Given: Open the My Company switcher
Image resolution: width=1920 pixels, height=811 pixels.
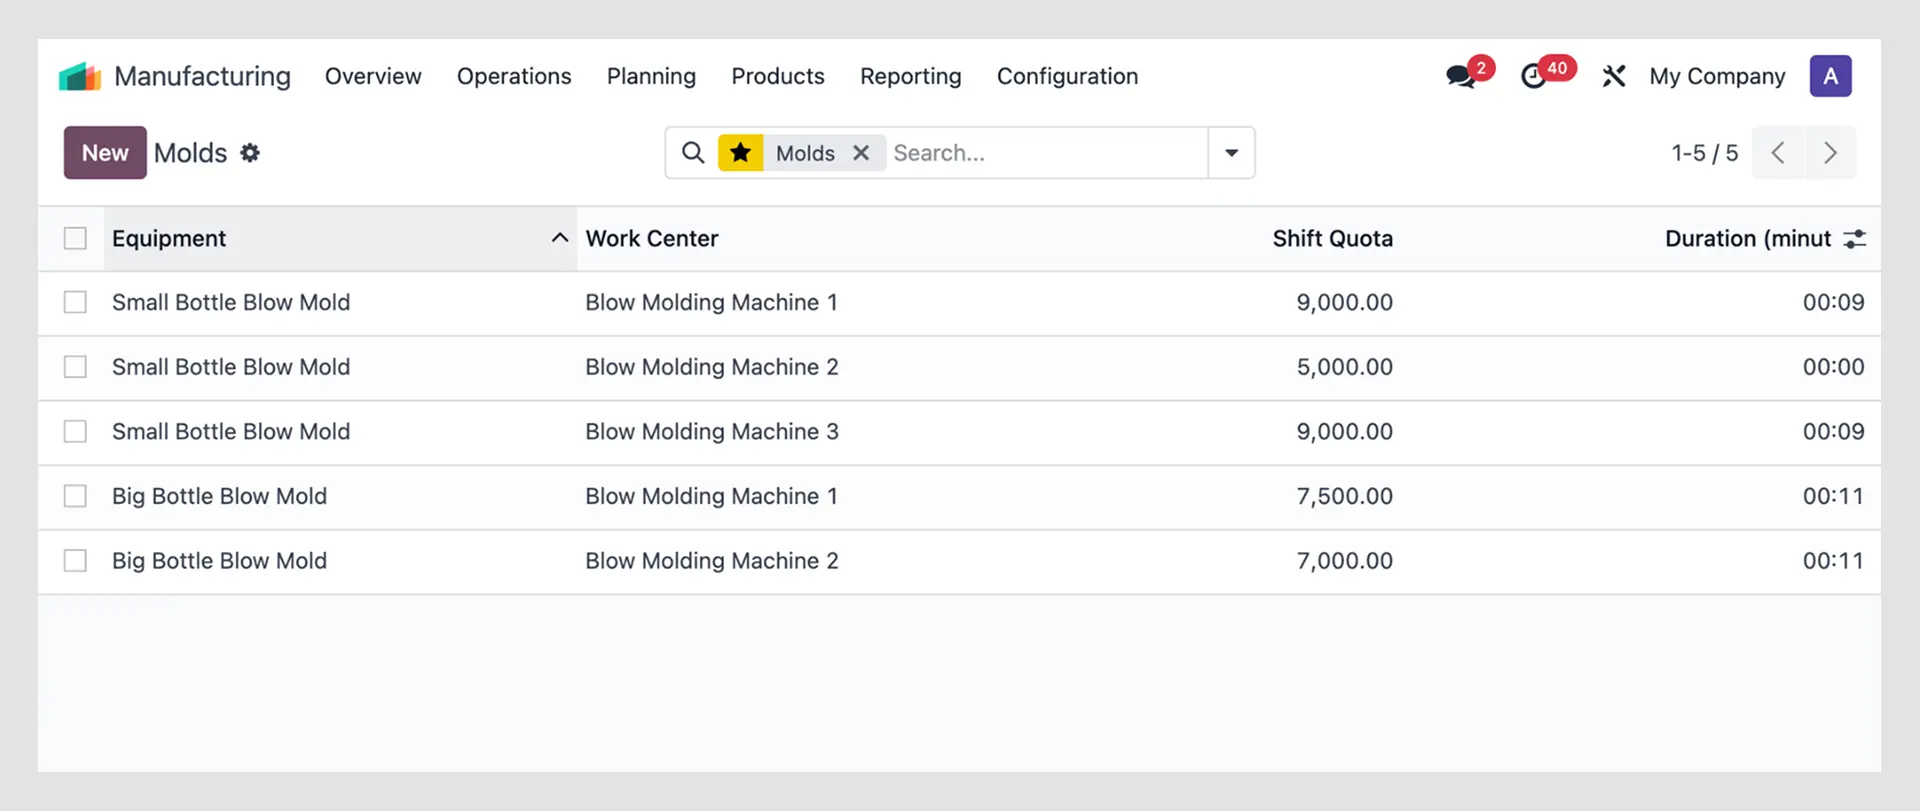Looking at the screenshot, I should coord(1716,76).
